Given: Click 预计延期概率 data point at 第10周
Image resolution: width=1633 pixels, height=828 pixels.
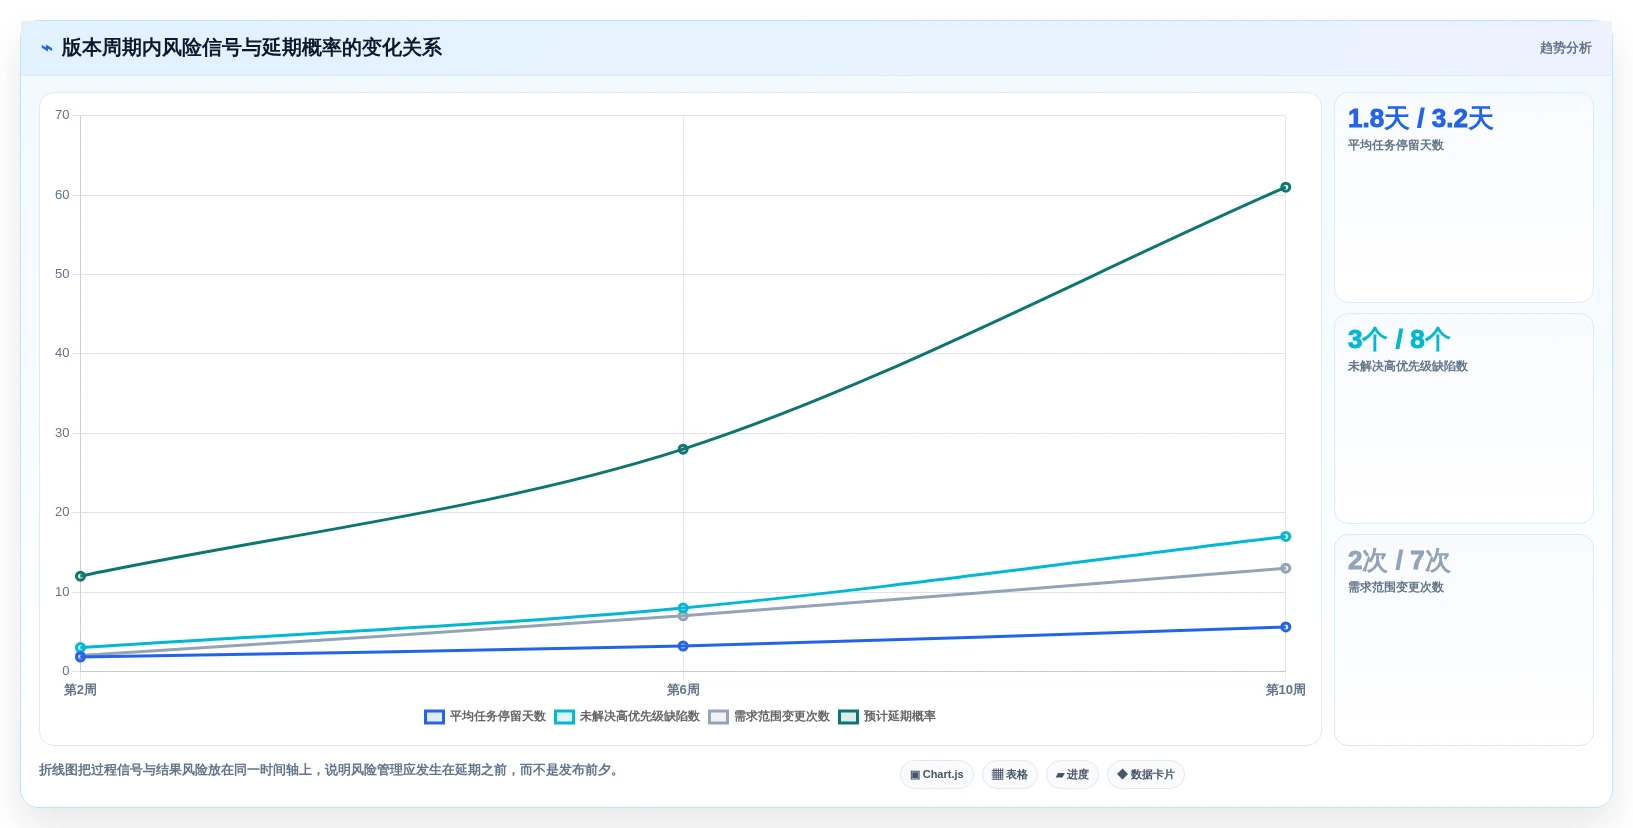Looking at the screenshot, I should point(1286,187).
